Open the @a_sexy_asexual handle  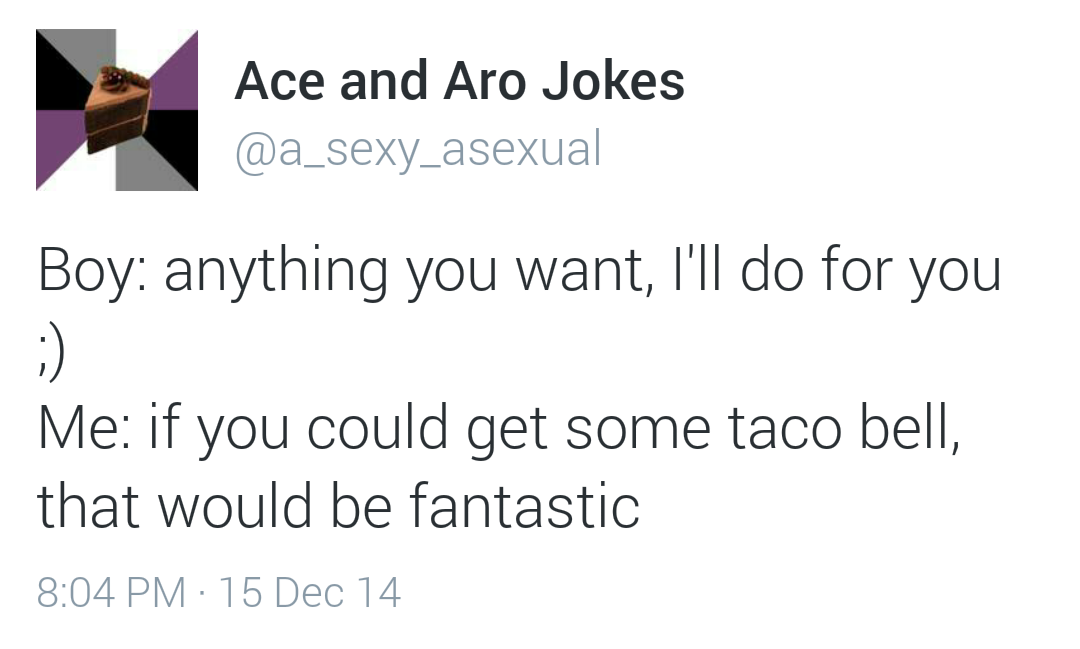coord(418,150)
